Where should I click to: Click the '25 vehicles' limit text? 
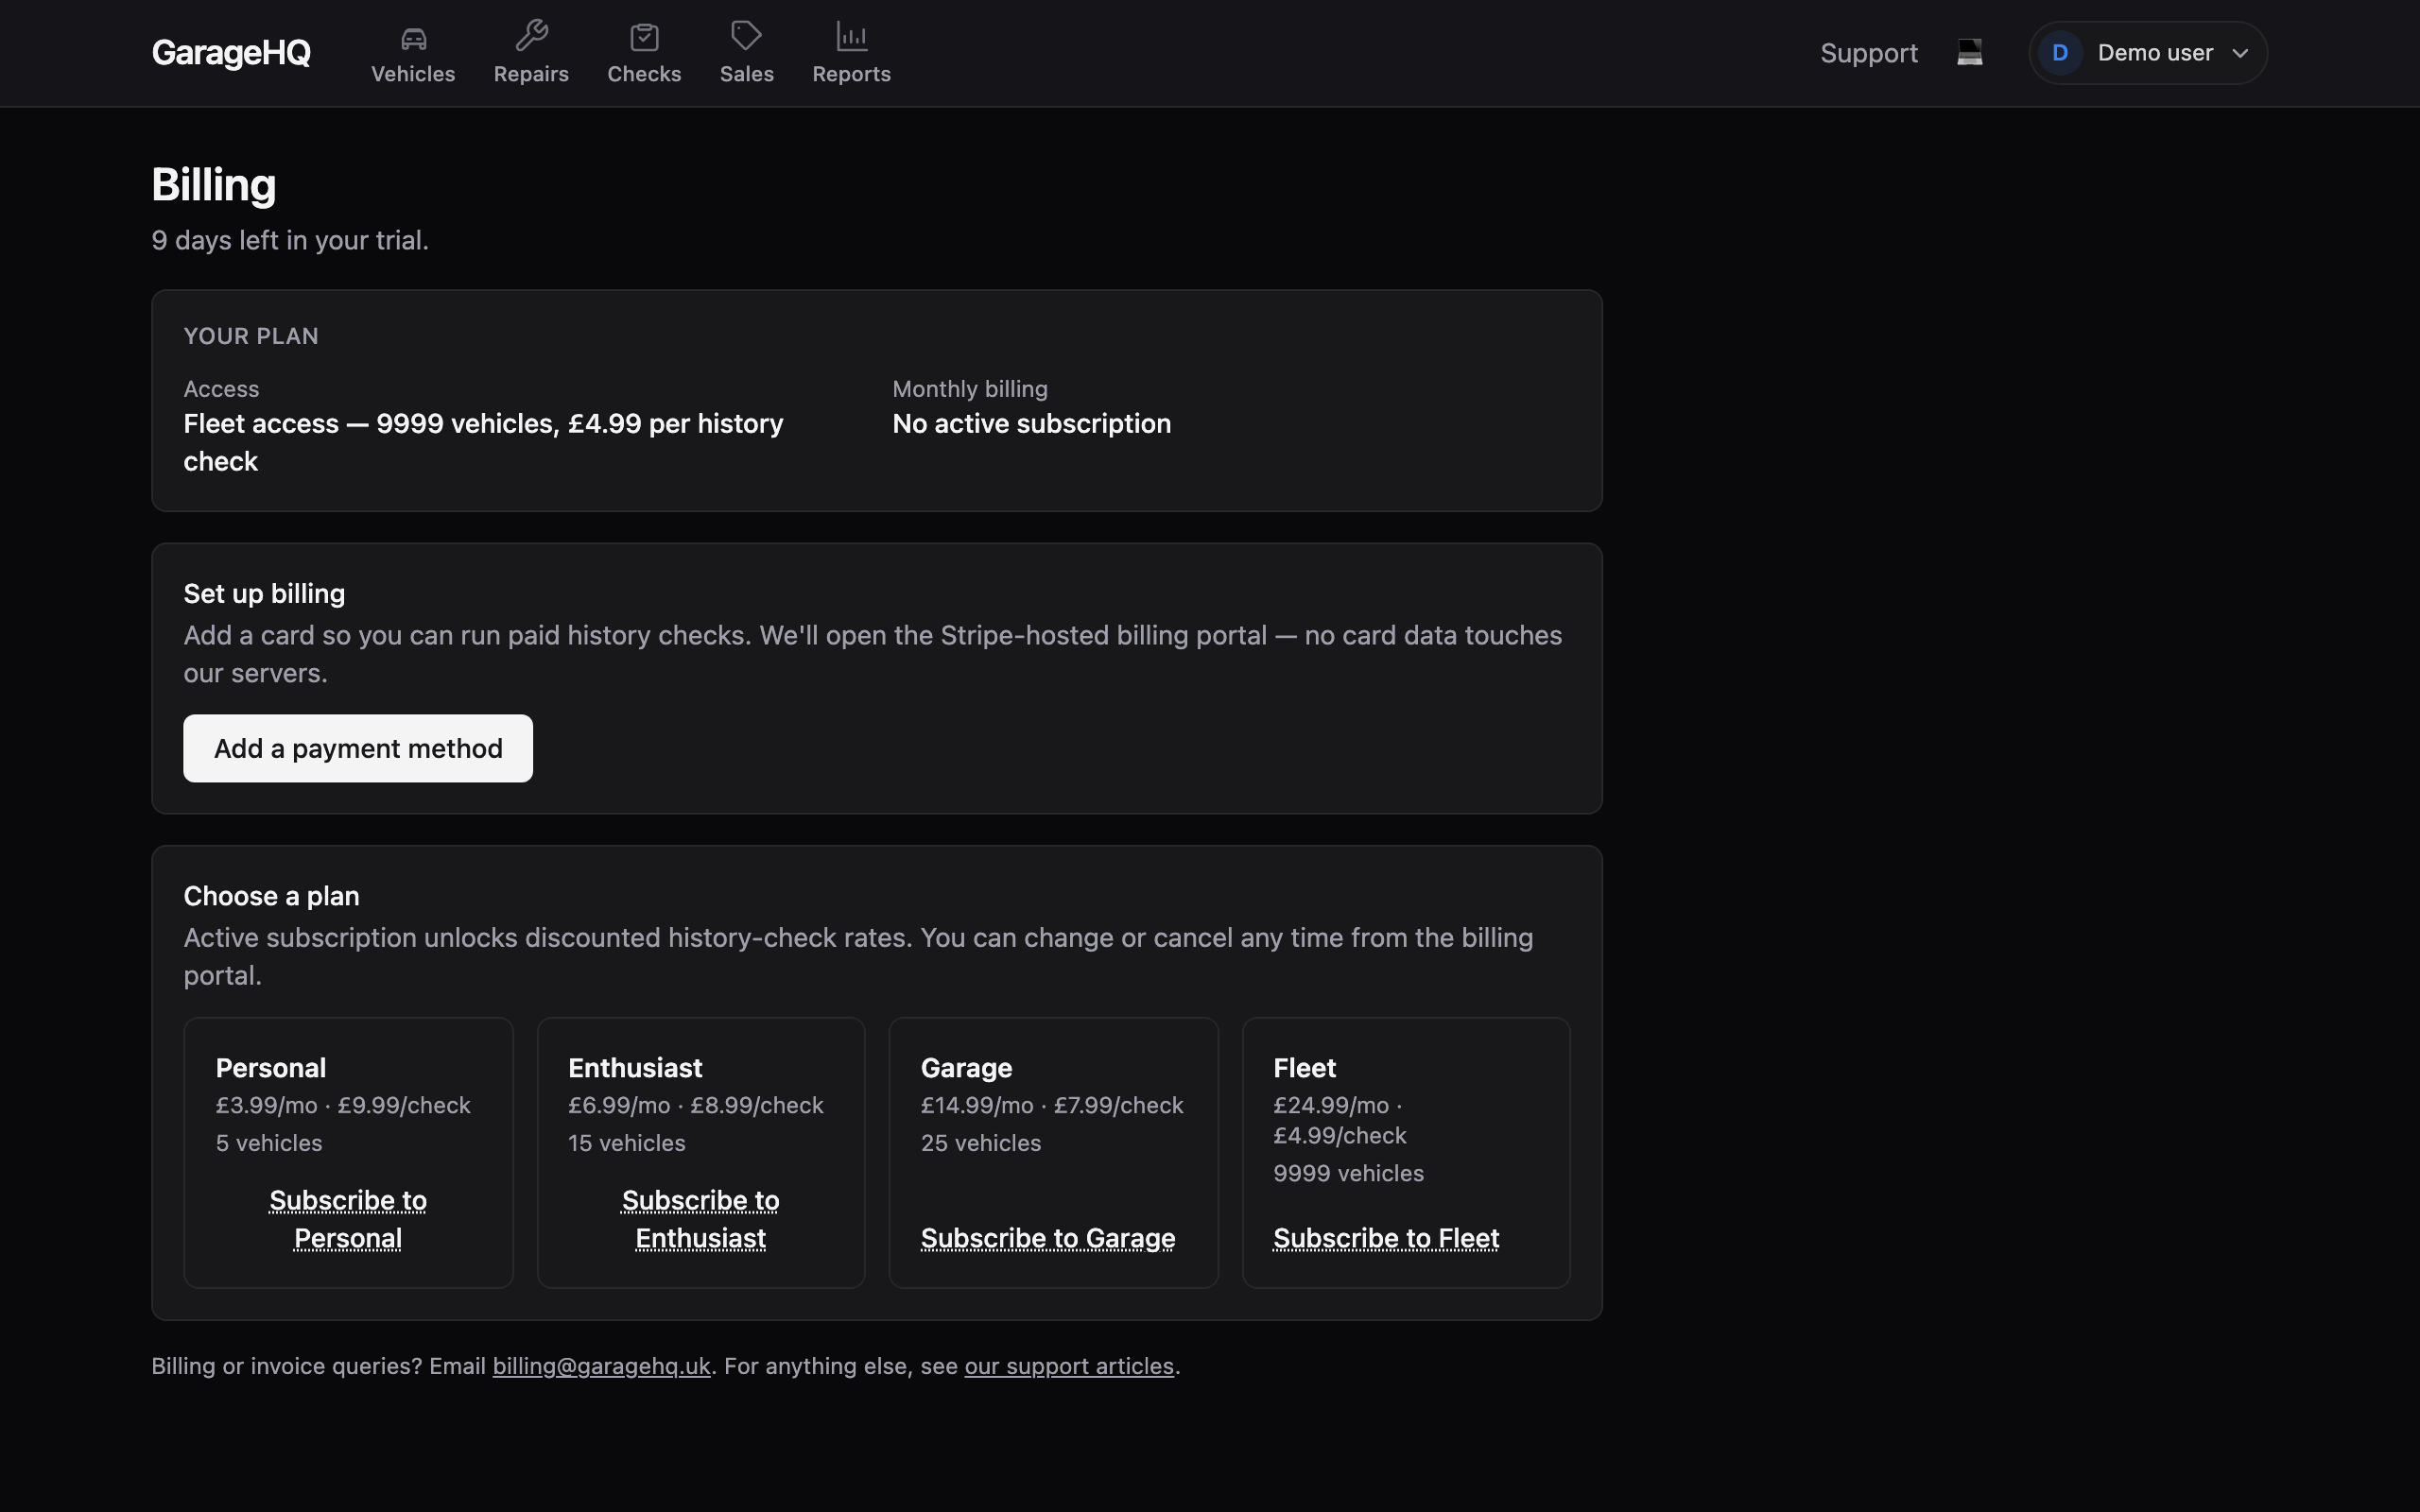(x=980, y=1143)
